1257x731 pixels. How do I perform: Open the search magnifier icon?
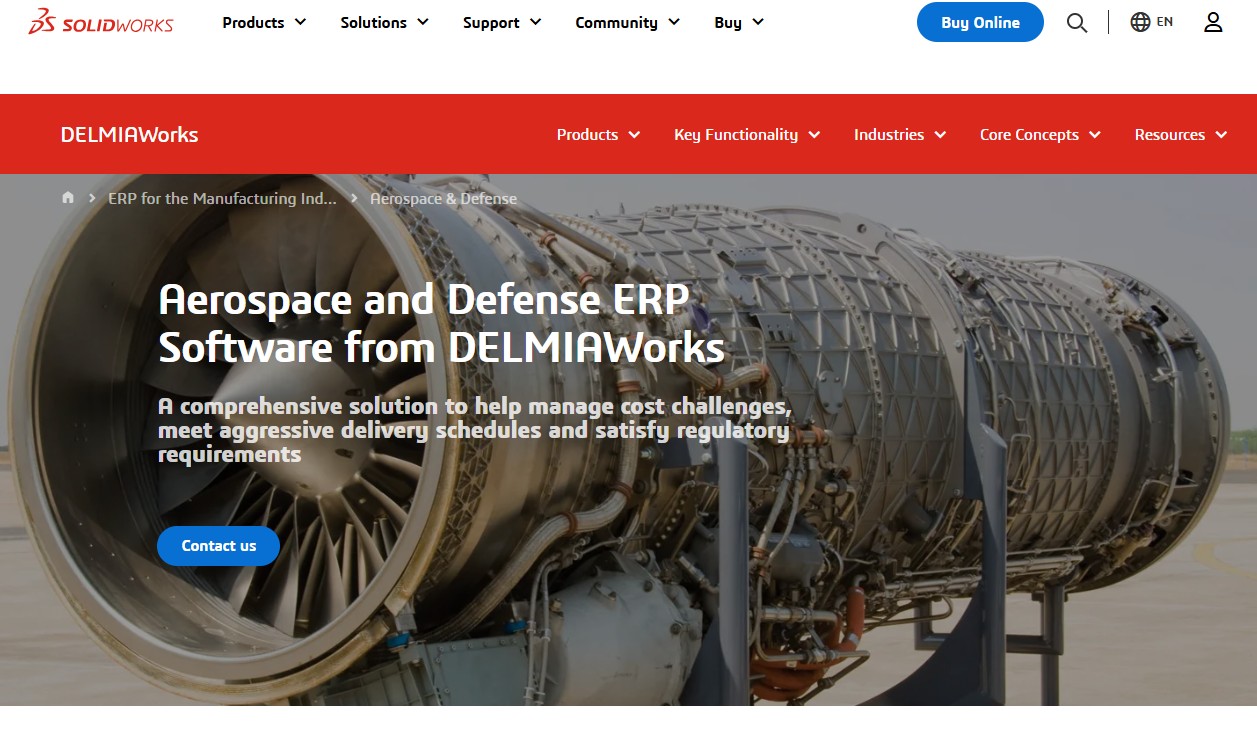[x=1077, y=22]
